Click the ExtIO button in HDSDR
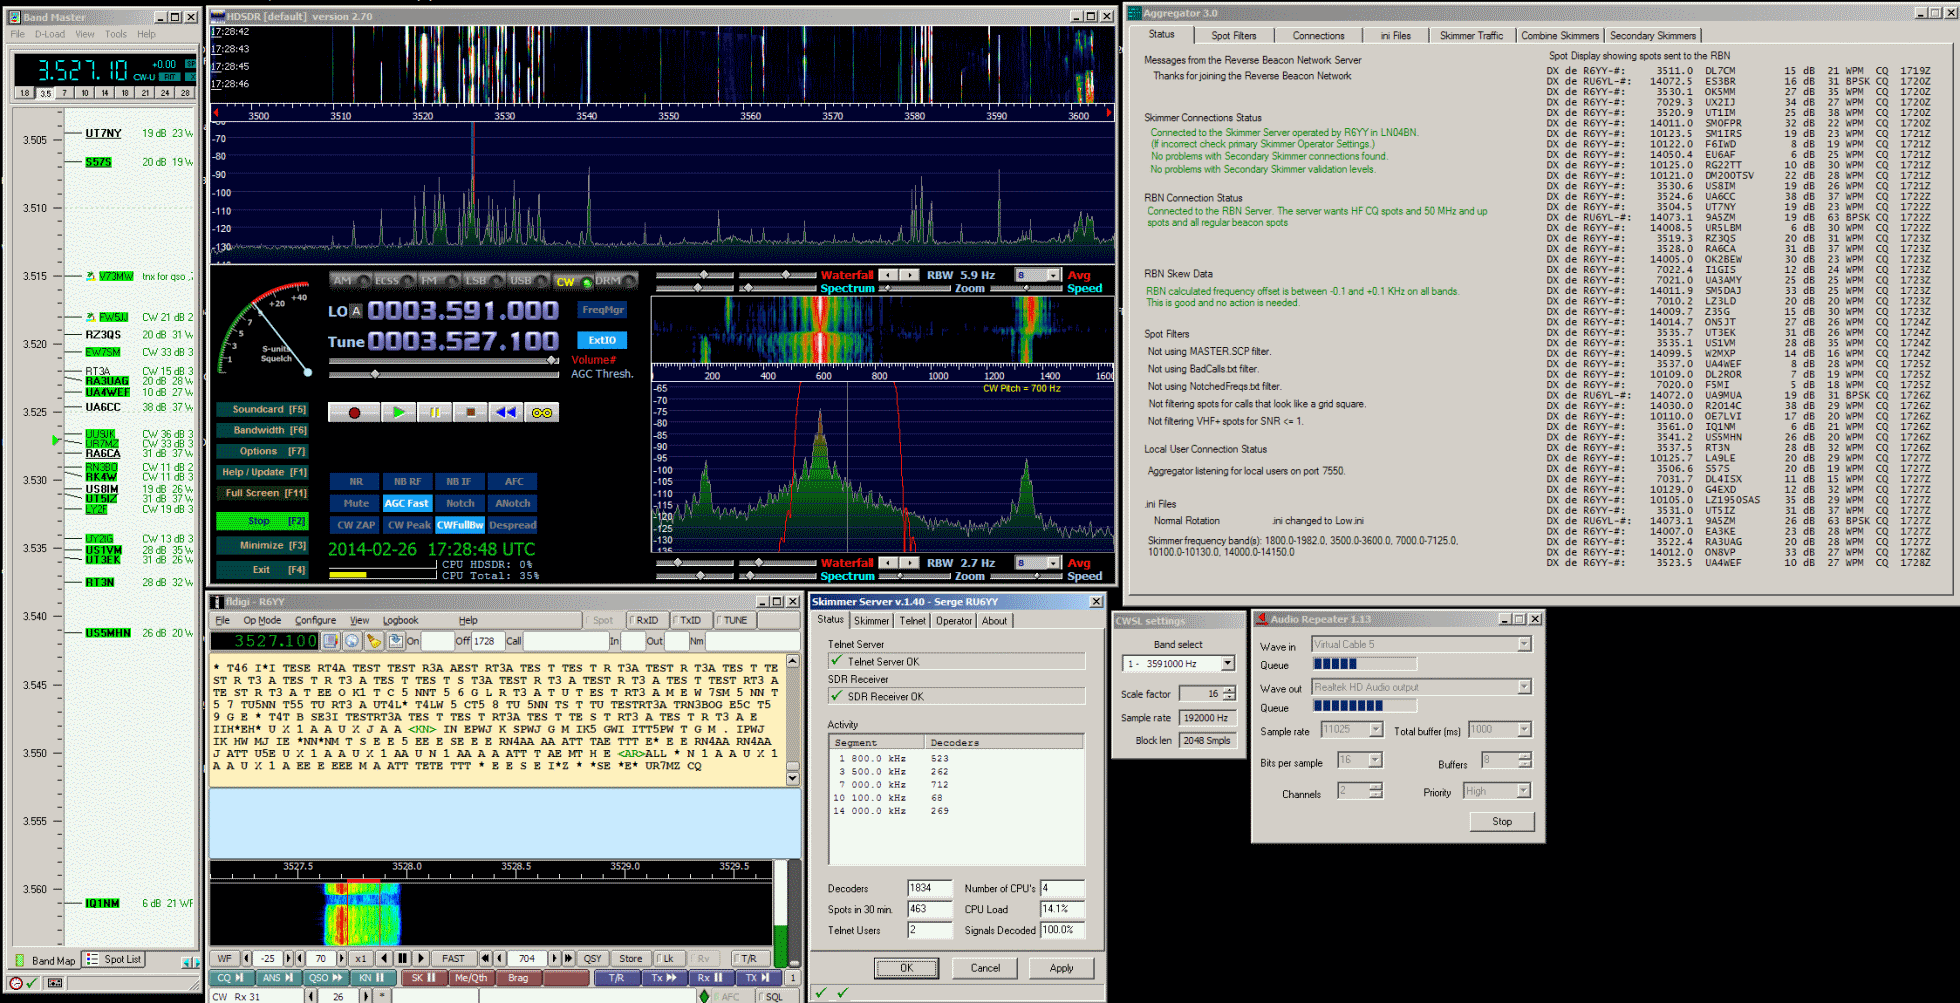This screenshot has height=1003, width=1960. 602,340
